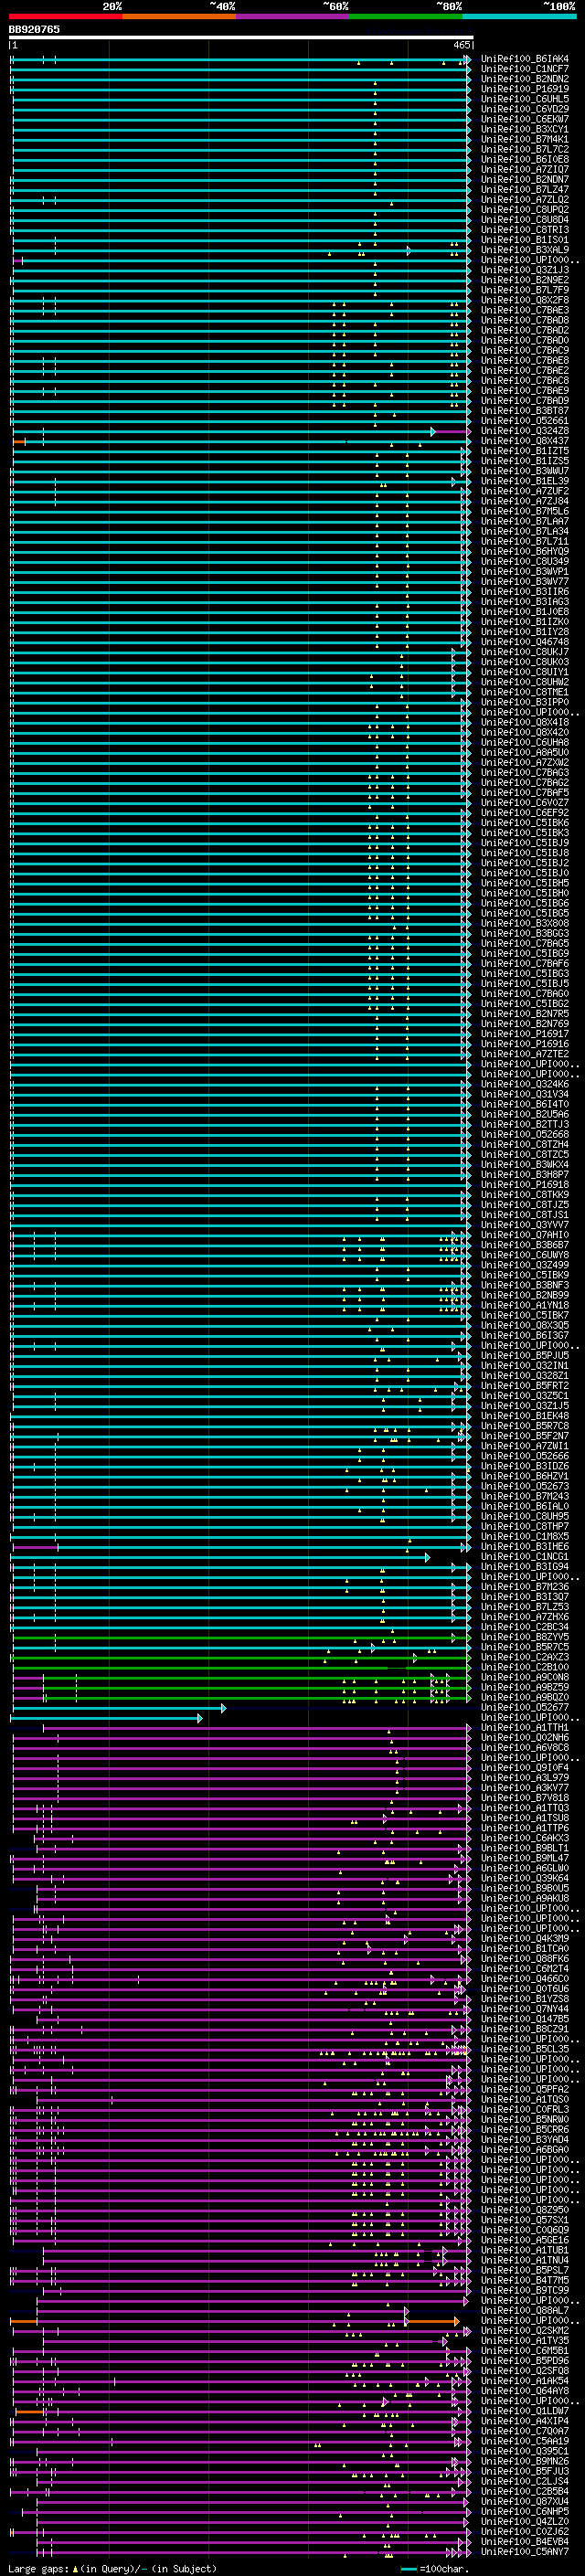
Task: Click label UniRef100_C7BAE3
Action: coord(525,310)
